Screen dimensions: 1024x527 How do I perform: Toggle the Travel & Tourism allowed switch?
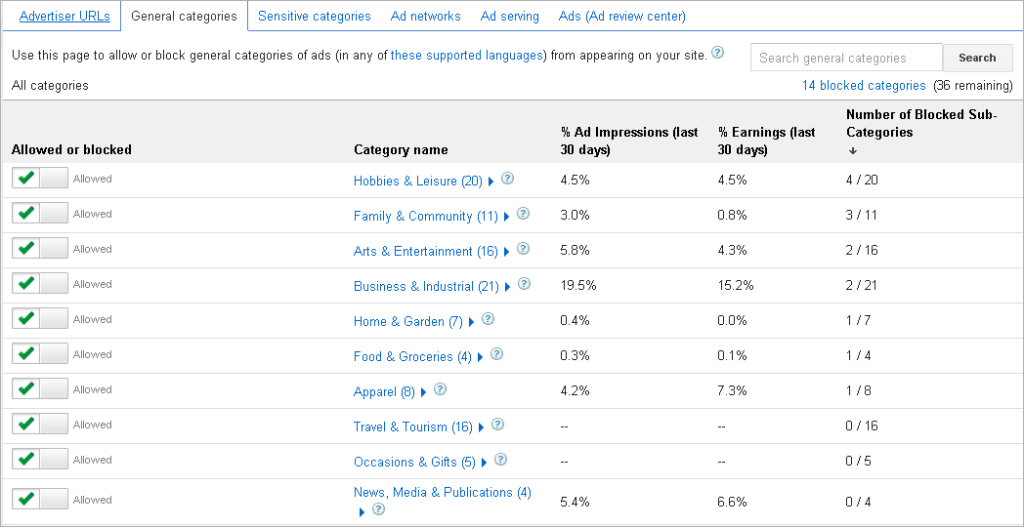[40, 425]
